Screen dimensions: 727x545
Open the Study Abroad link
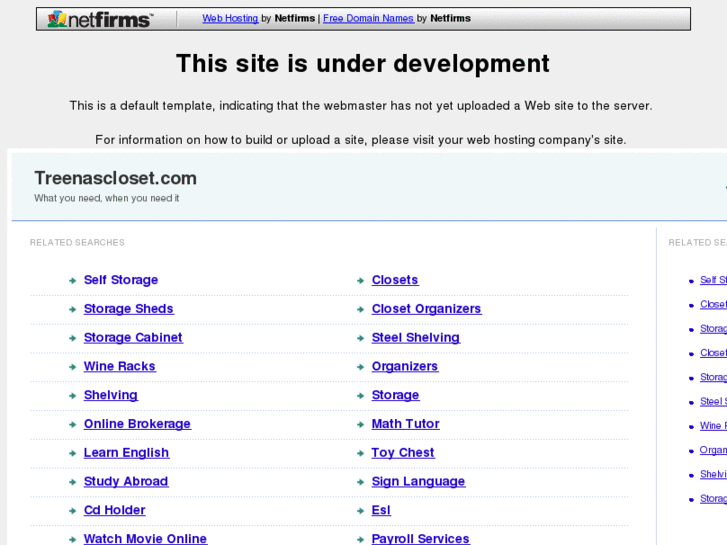(x=126, y=481)
